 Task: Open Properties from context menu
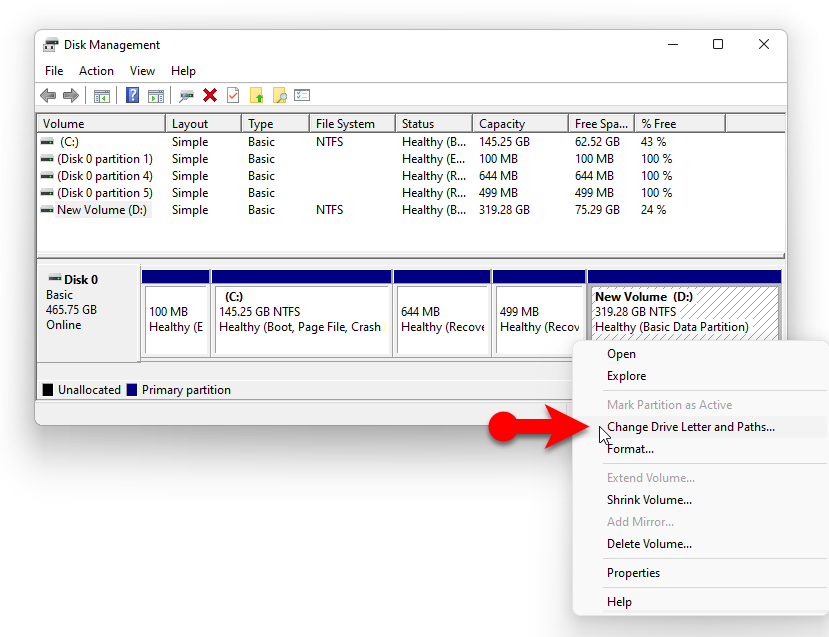700,573
